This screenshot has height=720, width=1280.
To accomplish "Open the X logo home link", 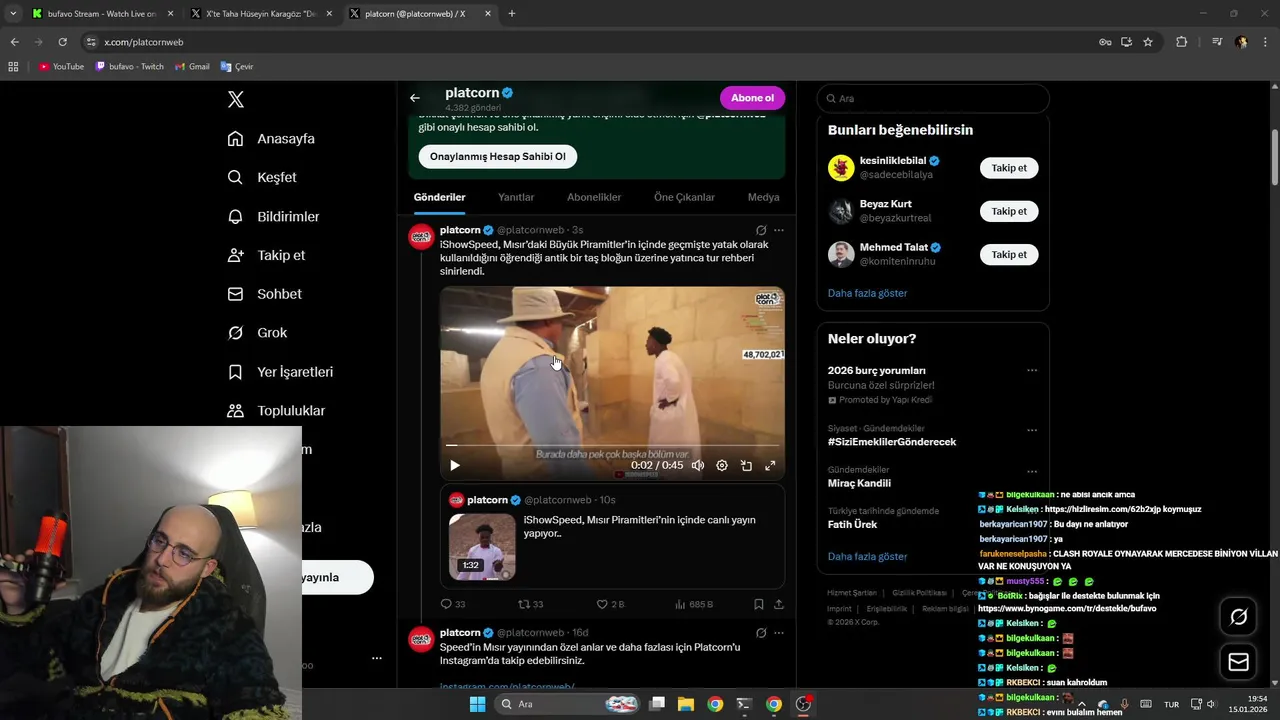I will click(x=236, y=99).
